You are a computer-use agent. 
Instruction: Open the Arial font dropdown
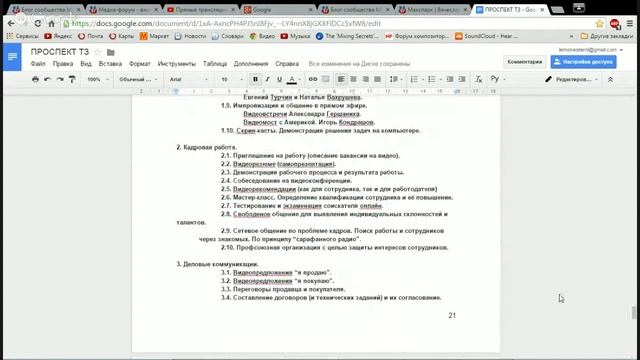(x=189, y=79)
